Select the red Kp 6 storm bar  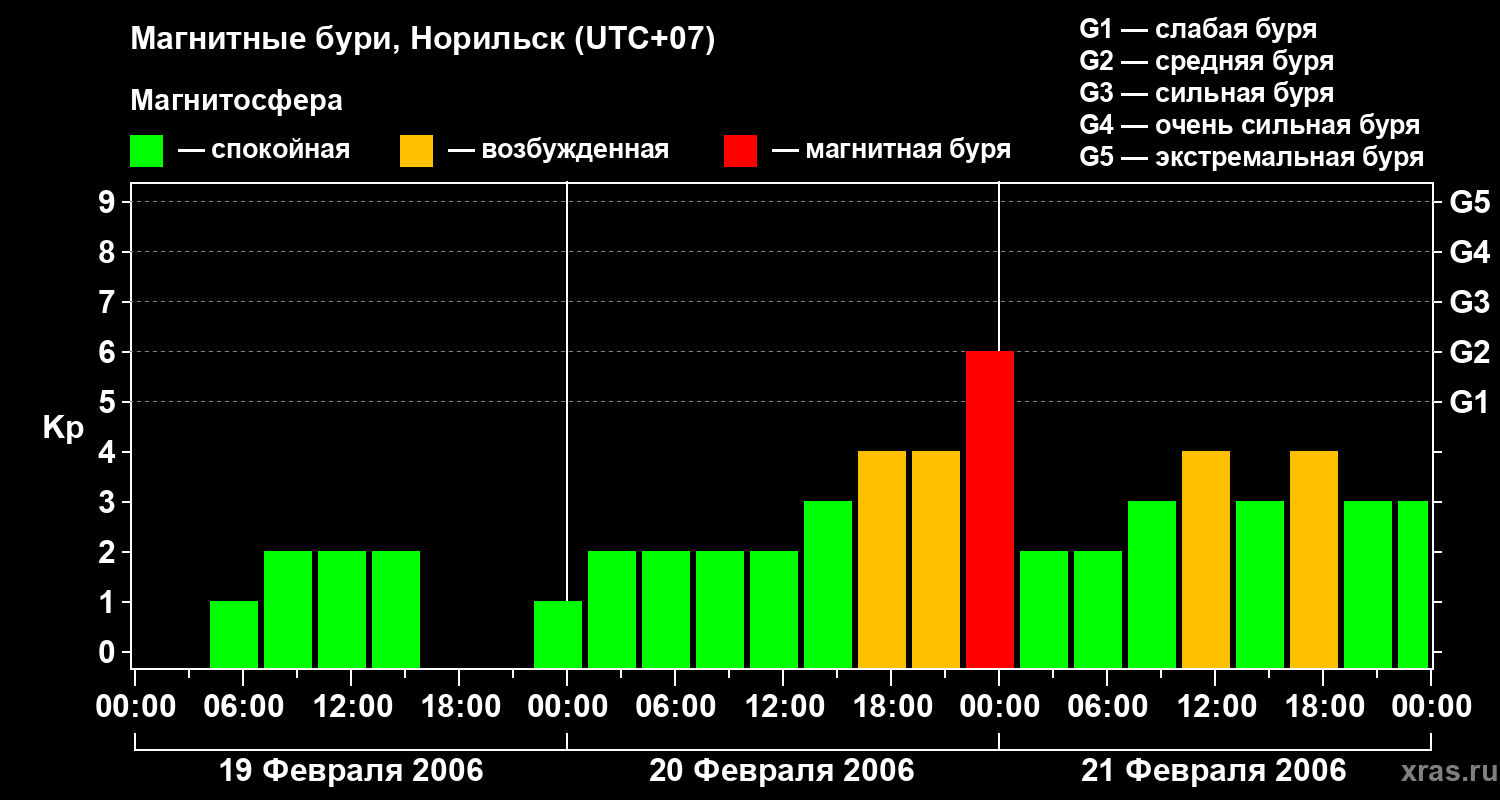pyautogui.click(x=990, y=509)
